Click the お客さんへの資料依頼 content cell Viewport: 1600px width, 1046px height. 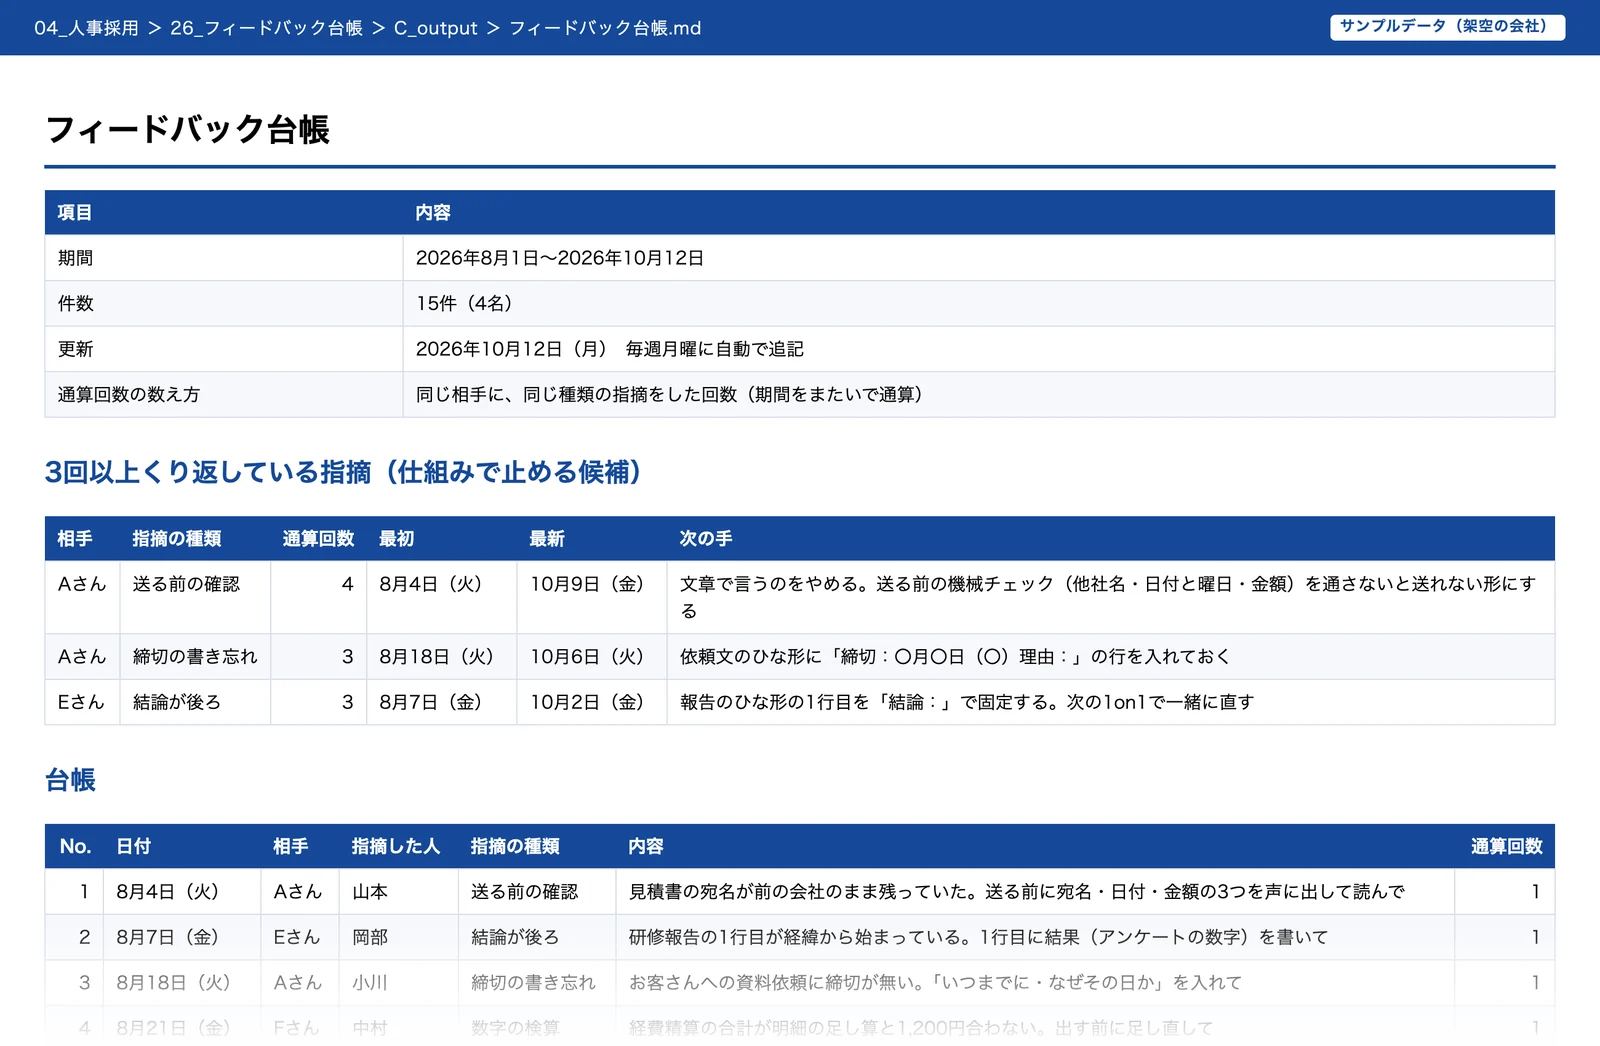[1035, 983]
